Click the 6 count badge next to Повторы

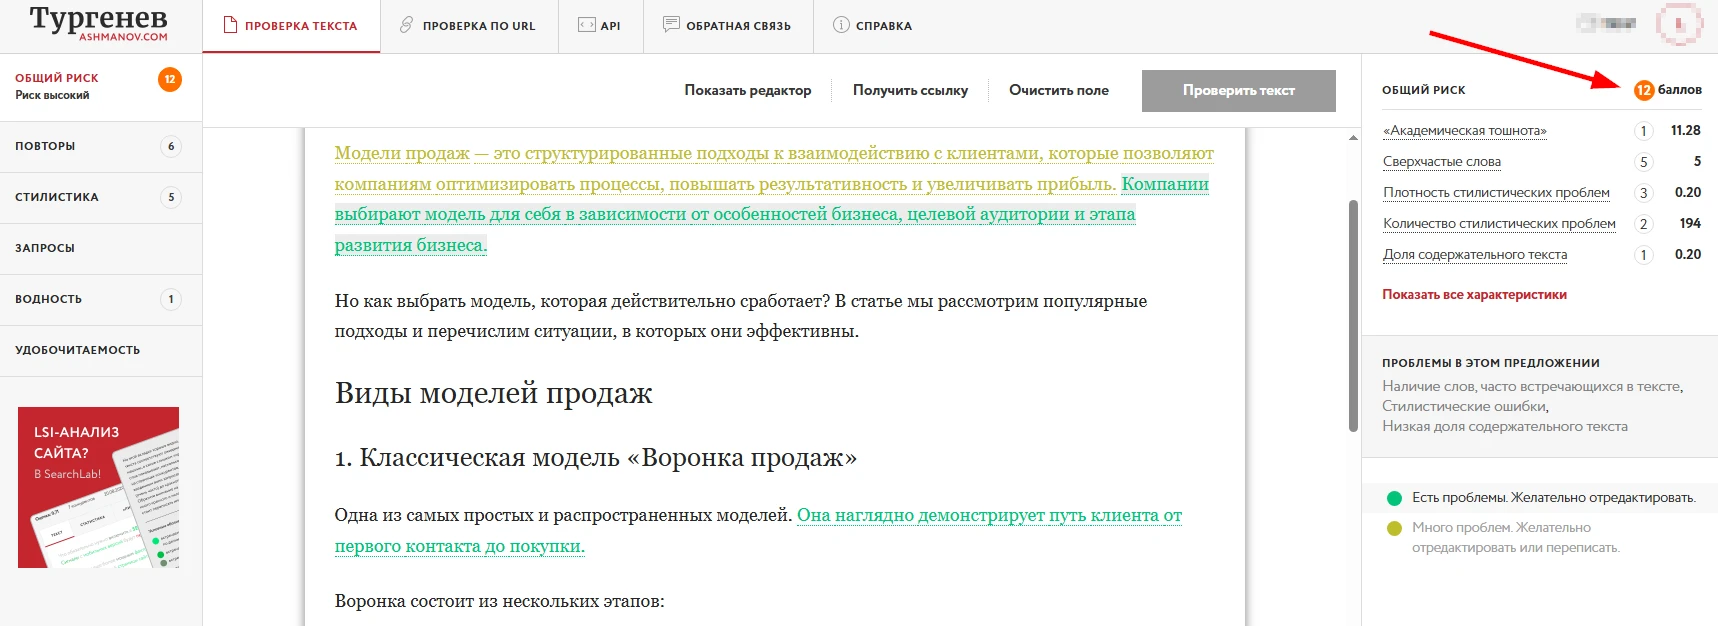(x=171, y=146)
